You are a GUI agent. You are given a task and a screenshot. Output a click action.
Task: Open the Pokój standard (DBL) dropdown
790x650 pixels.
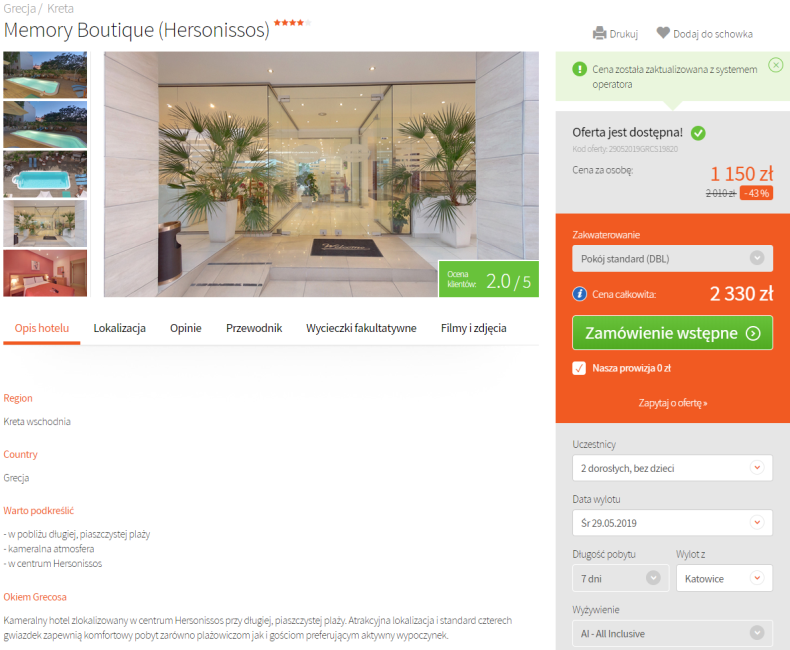(672, 258)
